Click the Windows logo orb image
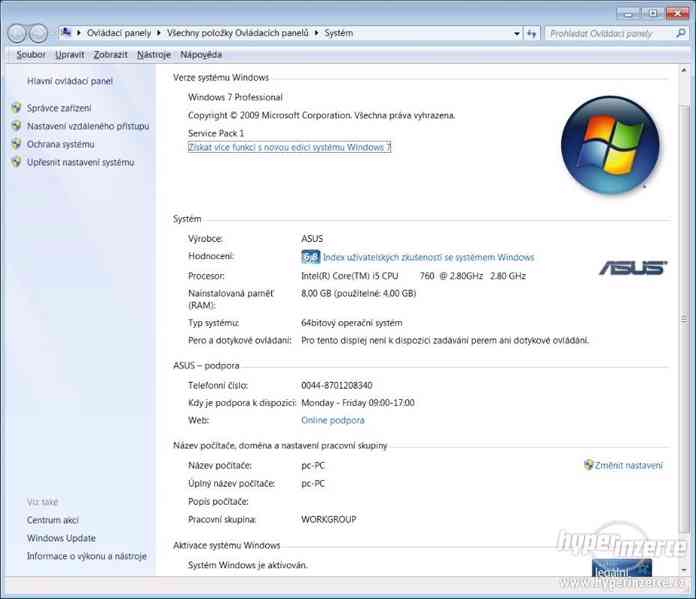The image size is (696, 599). click(610, 145)
